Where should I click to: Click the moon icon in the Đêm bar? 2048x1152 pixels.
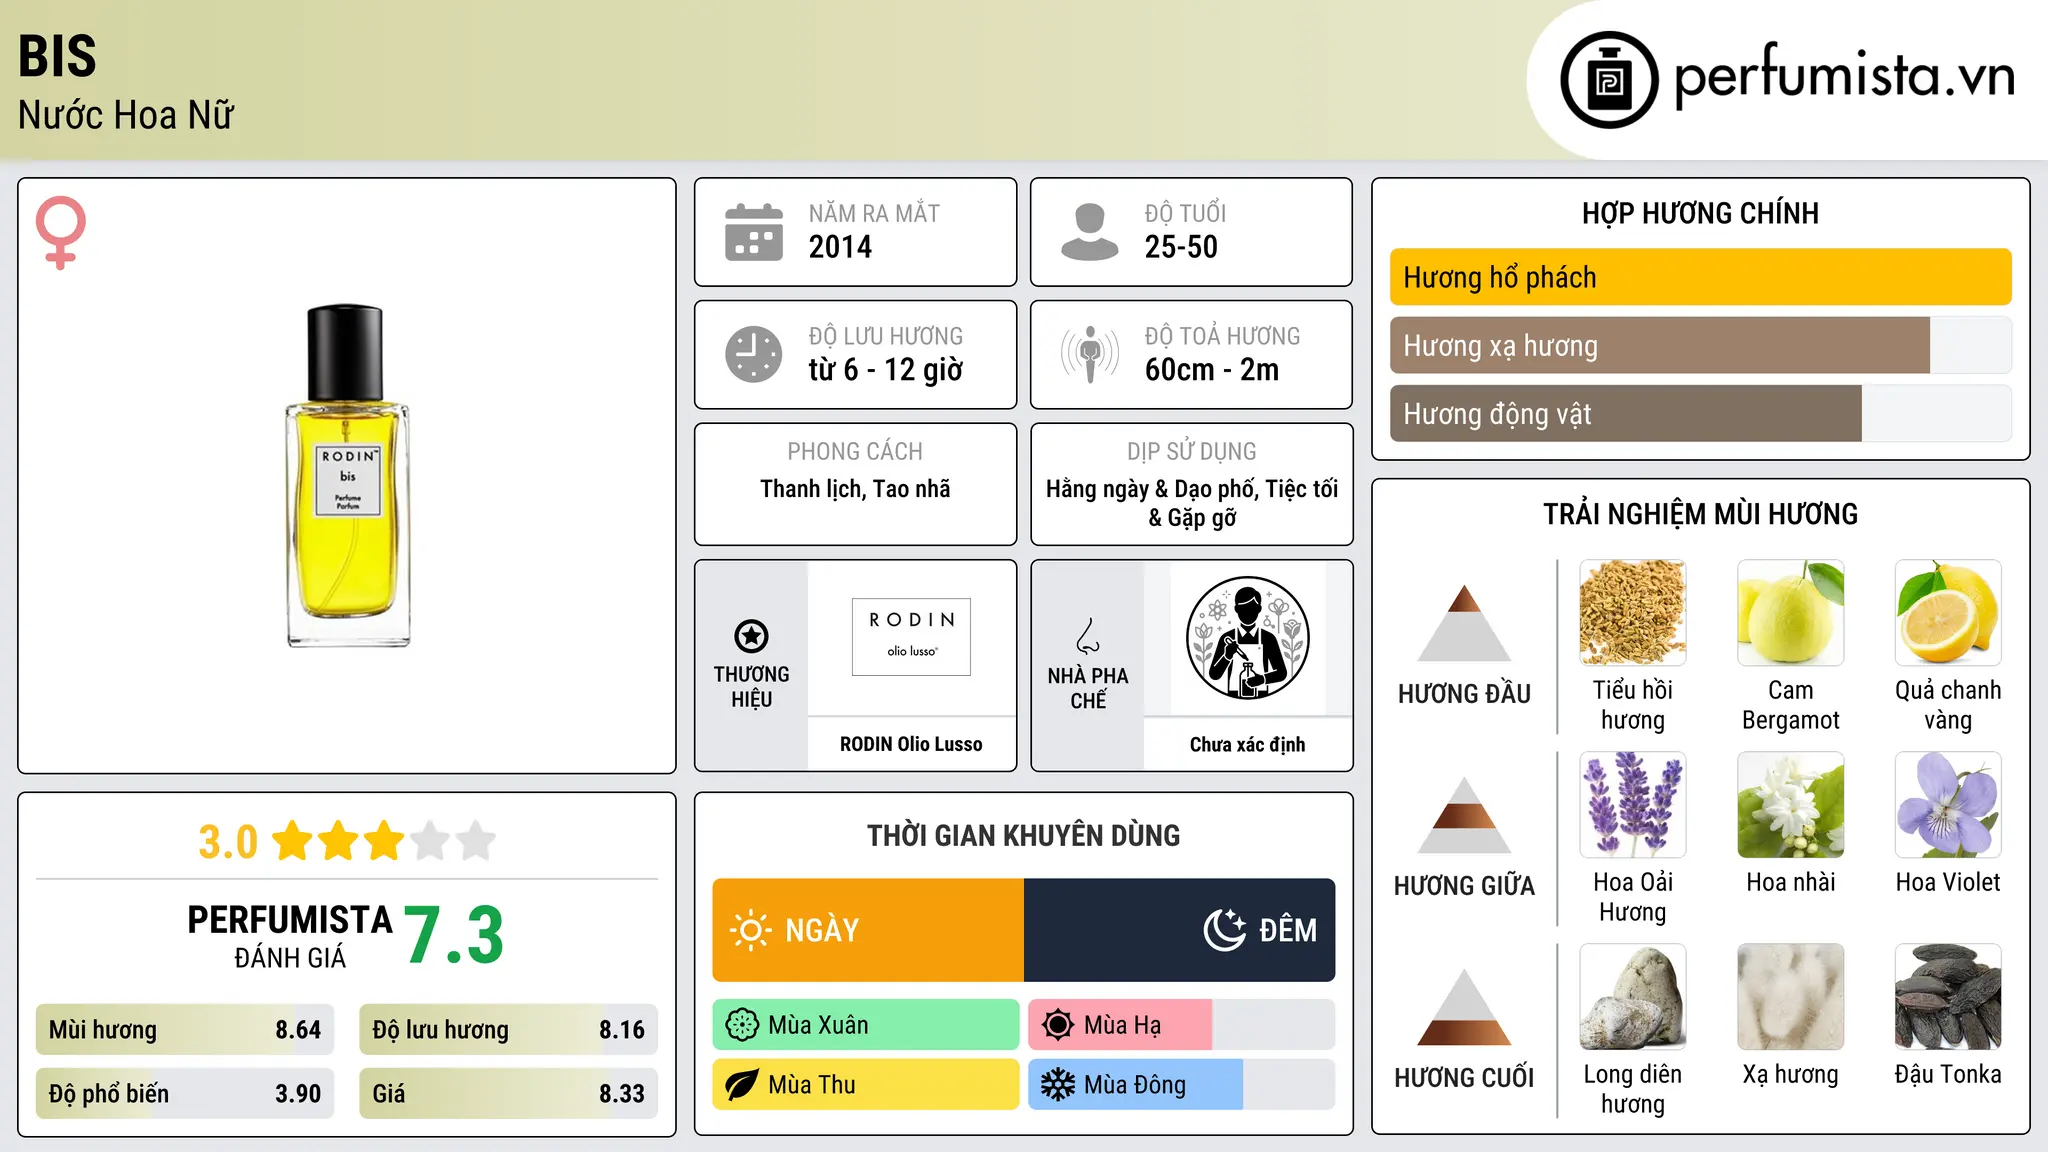click(1224, 930)
